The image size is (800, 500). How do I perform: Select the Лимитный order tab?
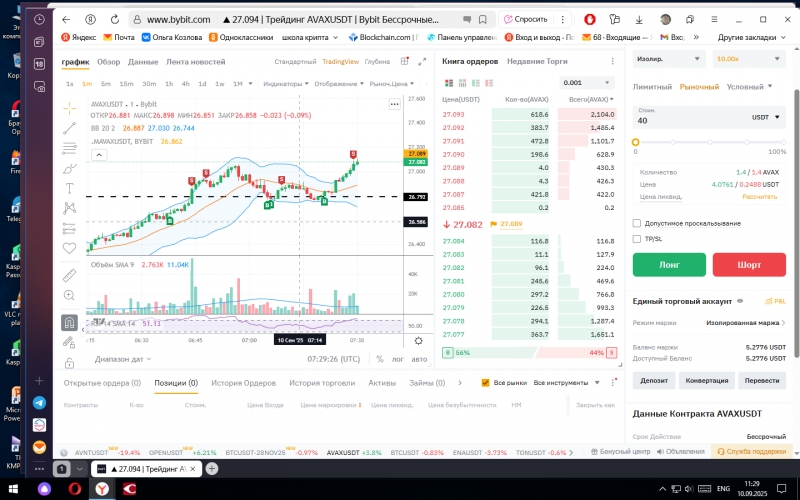pyautogui.click(x=652, y=87)
